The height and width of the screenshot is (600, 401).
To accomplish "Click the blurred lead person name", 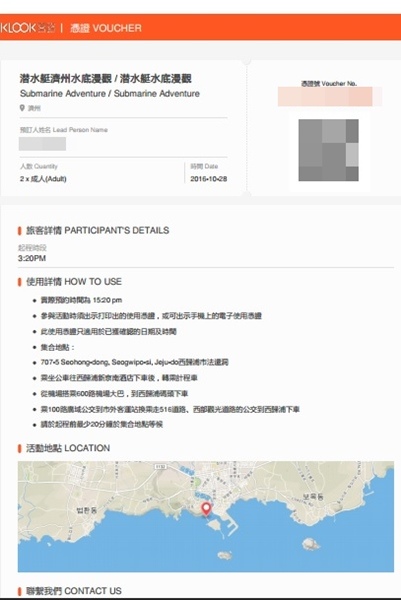I will click(42, 144).
